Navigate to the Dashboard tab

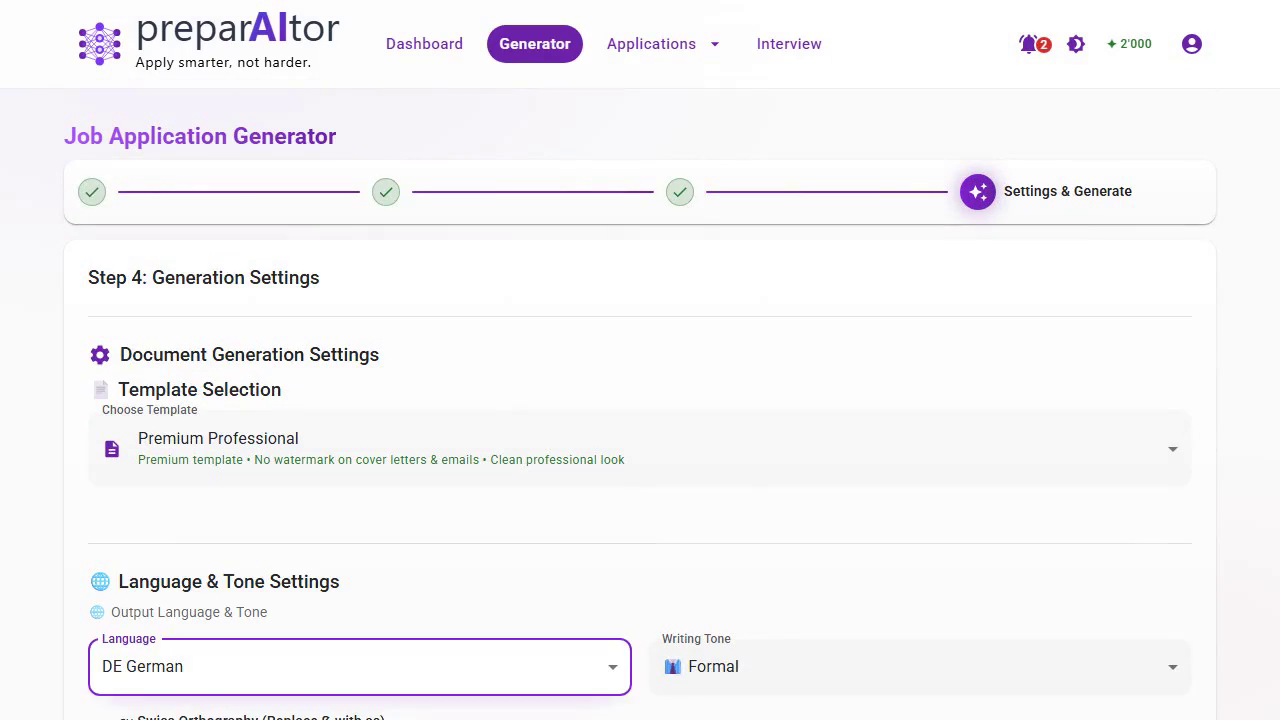tap(424, 44)
